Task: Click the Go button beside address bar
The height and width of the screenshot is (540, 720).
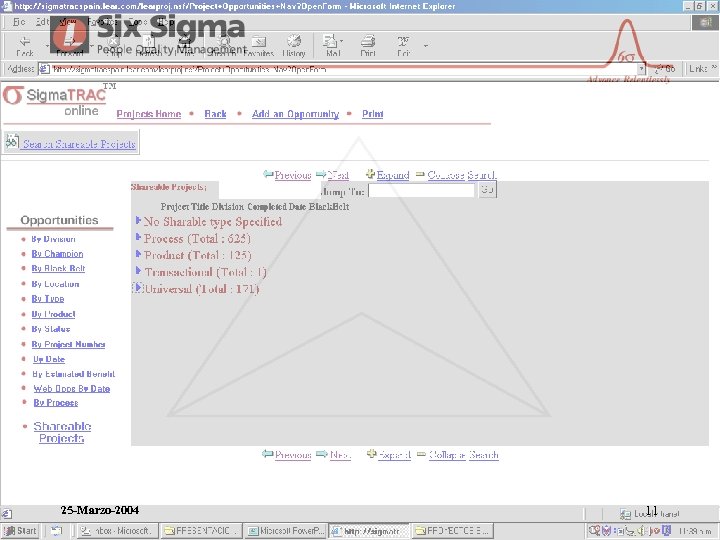Action: [x=665, y=69]
